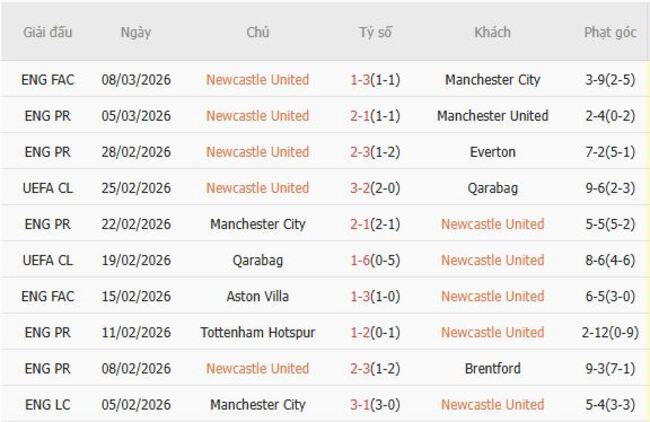The width and height of the screenshot is (650, 422).
Task: Click the Ngày column header
Action: [x=136, y=32]
